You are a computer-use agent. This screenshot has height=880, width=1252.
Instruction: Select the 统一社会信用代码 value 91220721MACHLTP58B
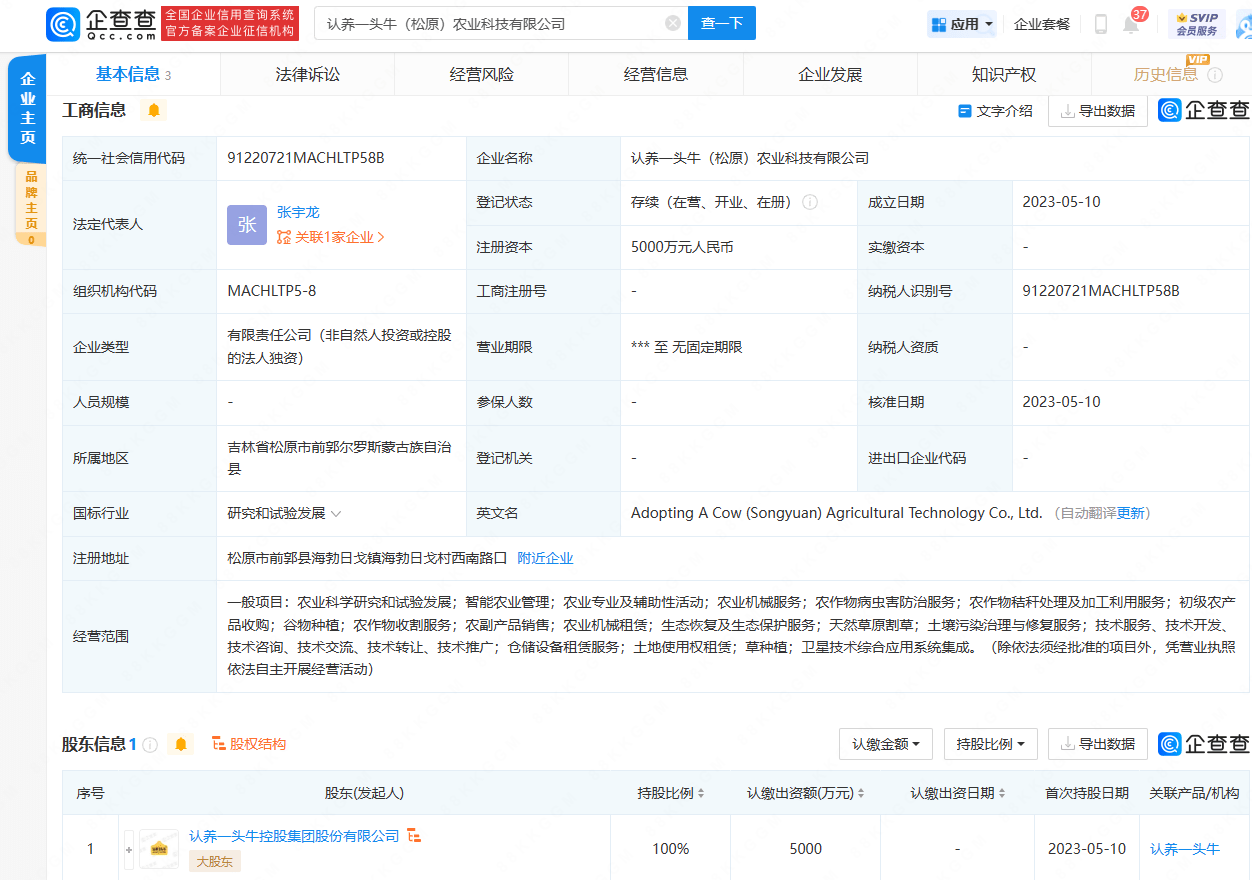(x=306, y=158)
